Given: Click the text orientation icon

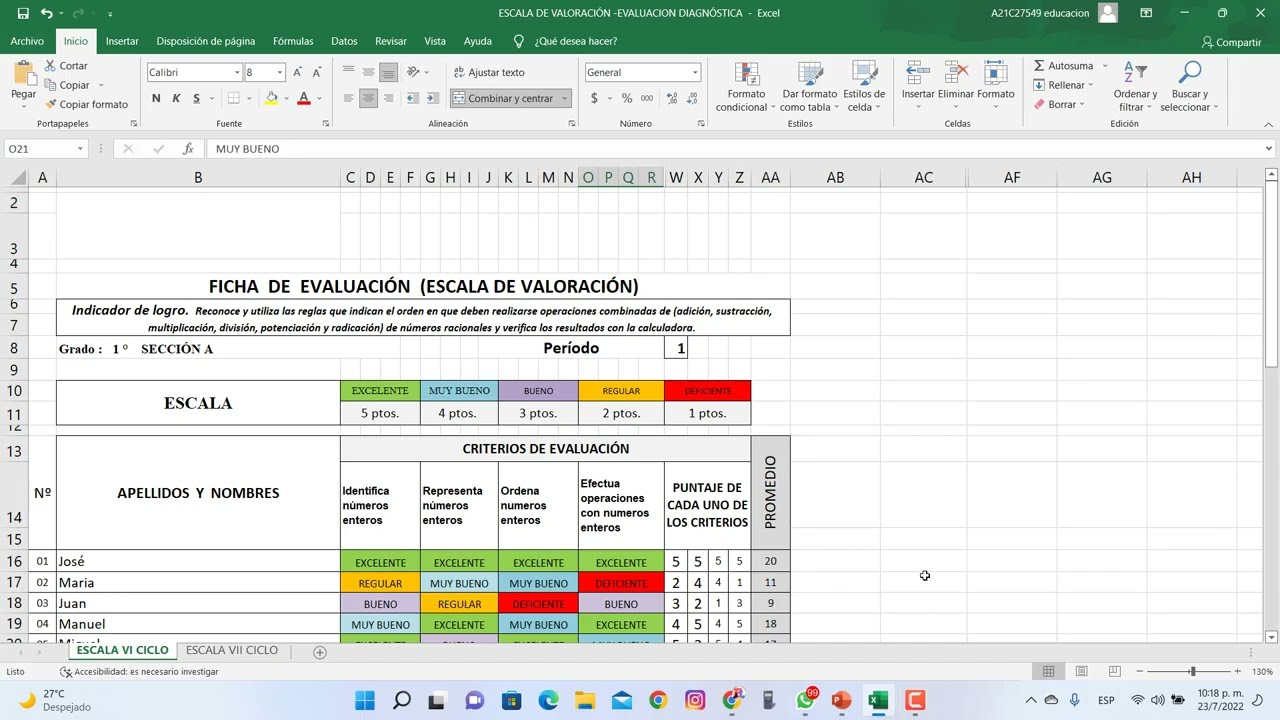Looking at the screenshot, I should pos(413,72).
